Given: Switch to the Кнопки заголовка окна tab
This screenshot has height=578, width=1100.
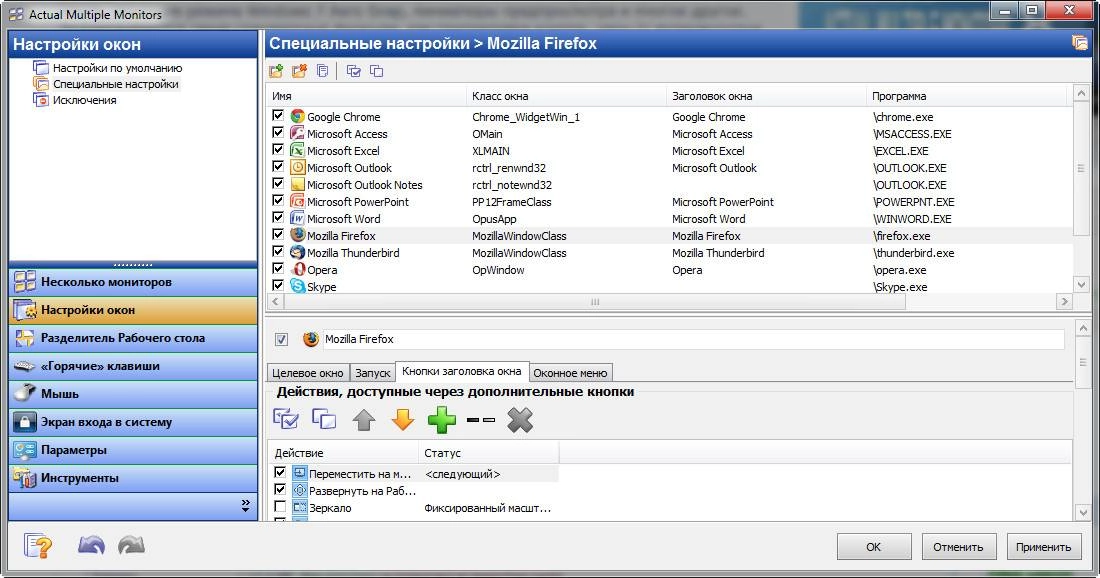Looking at the screenshot, I should pyautogui.click(x=462, y=371).
